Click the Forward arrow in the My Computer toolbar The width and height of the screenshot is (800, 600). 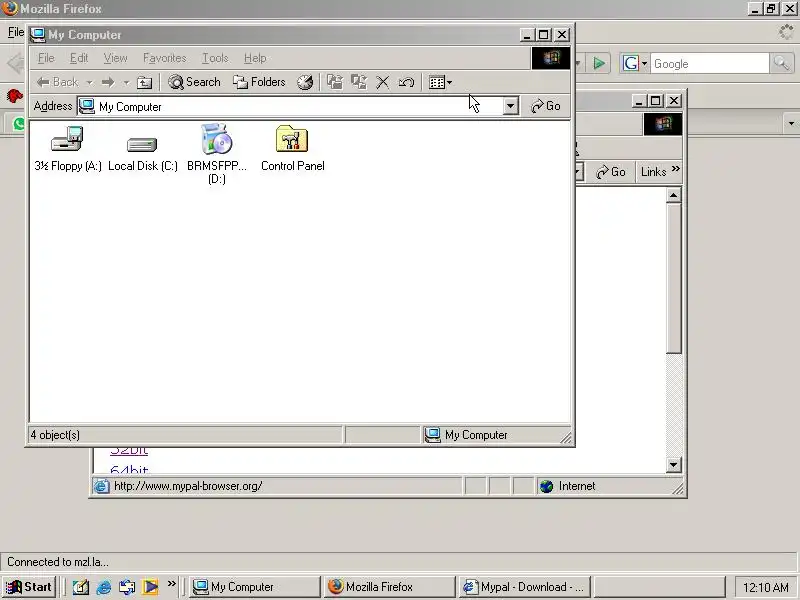pos(108,82)
